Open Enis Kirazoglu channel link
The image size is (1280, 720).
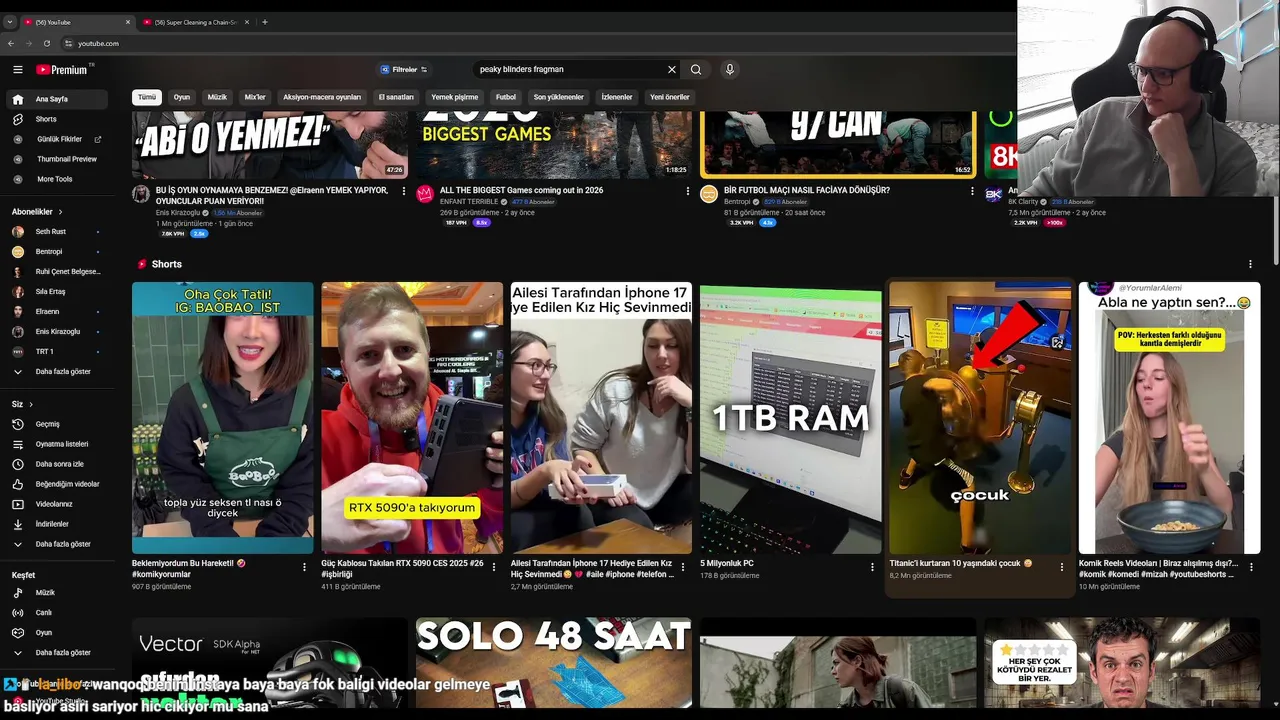point(178,213)
